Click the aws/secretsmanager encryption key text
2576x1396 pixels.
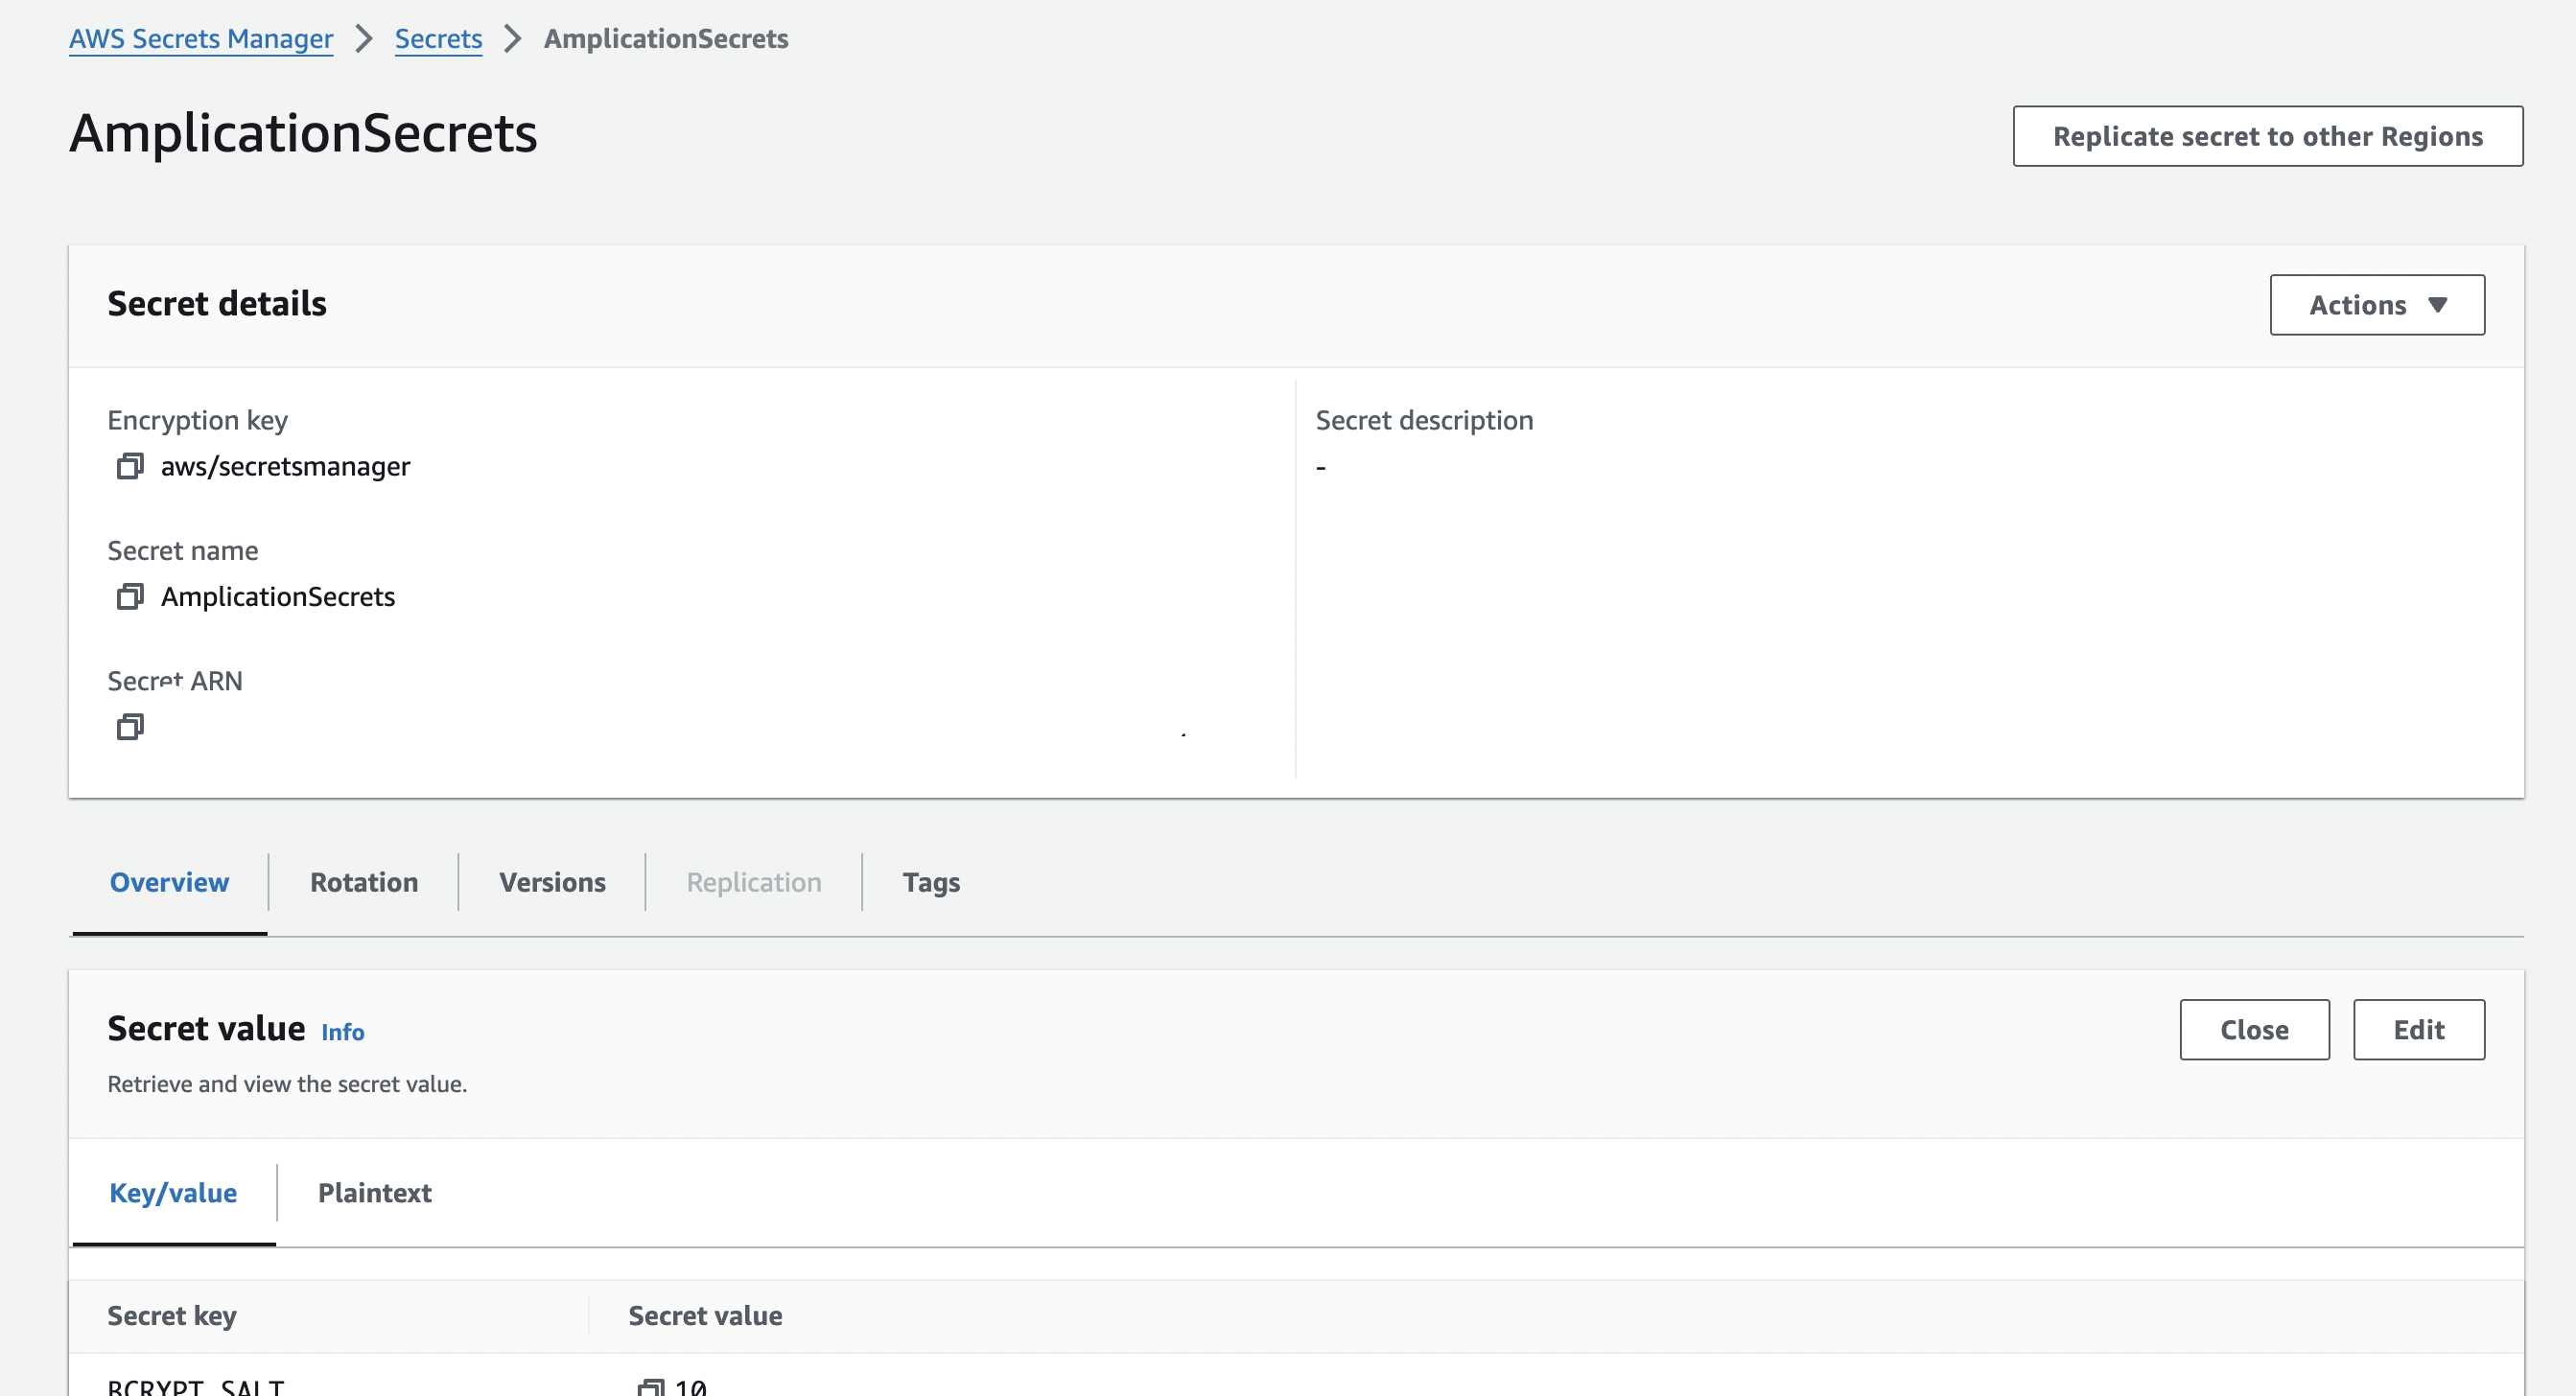[x=285, y=467]
